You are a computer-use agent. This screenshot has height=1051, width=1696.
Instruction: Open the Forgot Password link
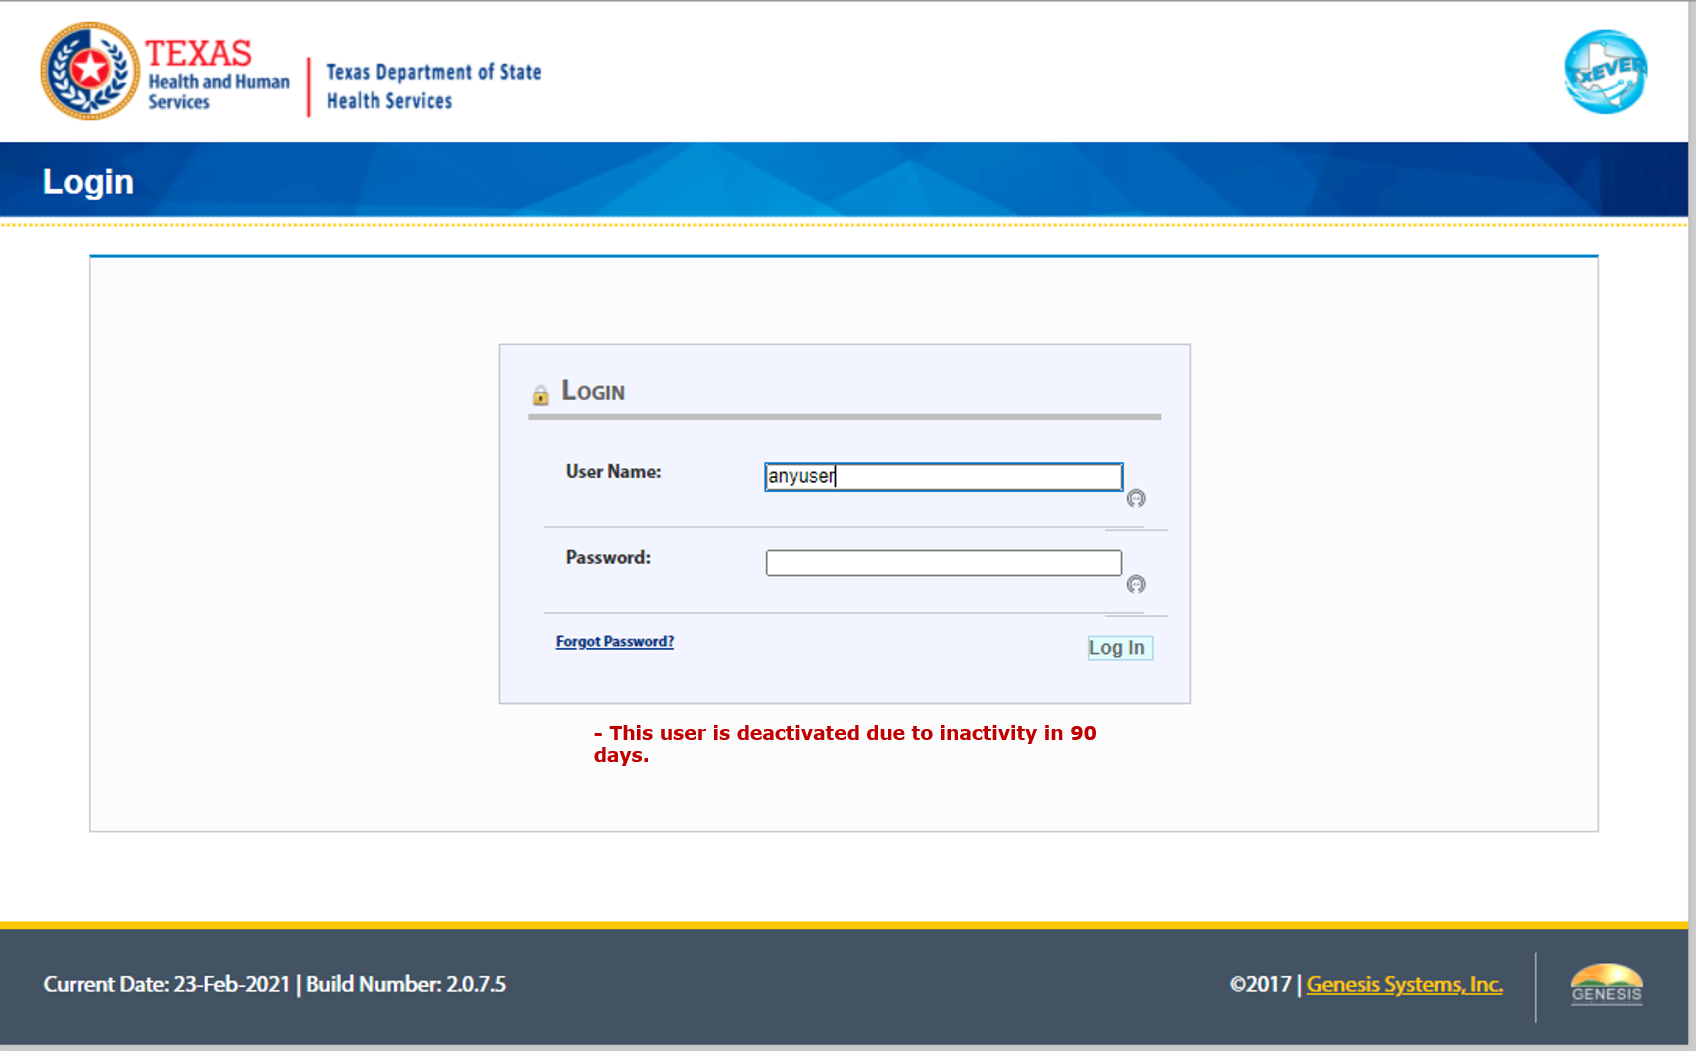click(x=614, y=641)
